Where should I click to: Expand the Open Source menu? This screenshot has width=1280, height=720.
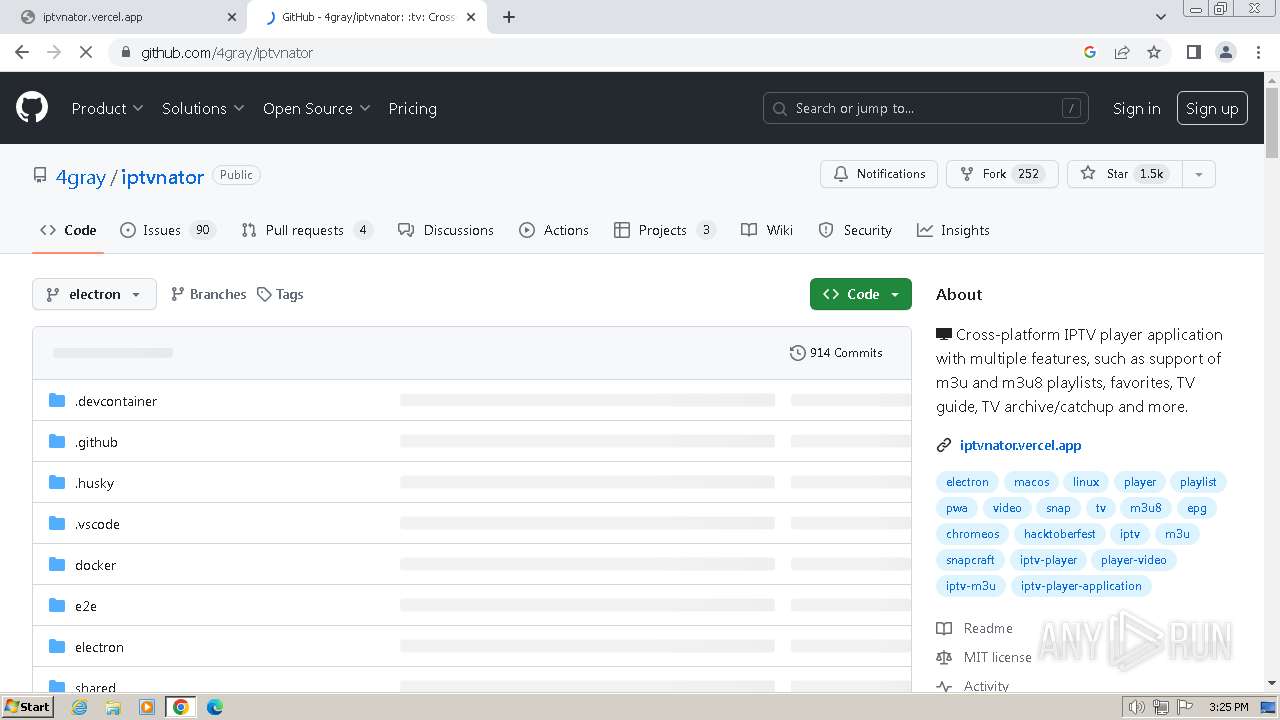[316, 108]
